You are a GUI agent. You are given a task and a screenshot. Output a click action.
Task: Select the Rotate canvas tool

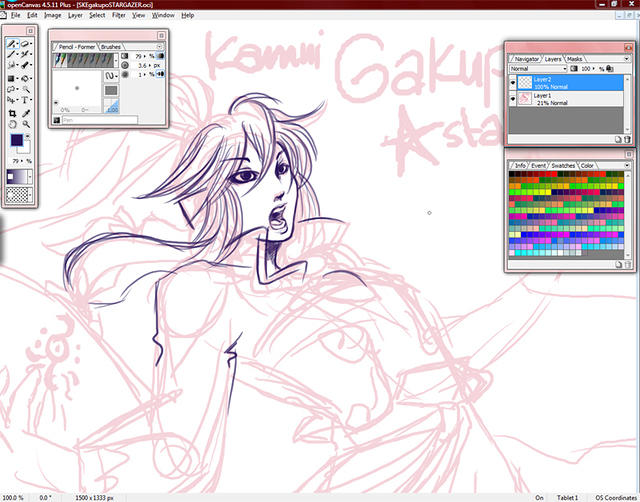[12, 124]
